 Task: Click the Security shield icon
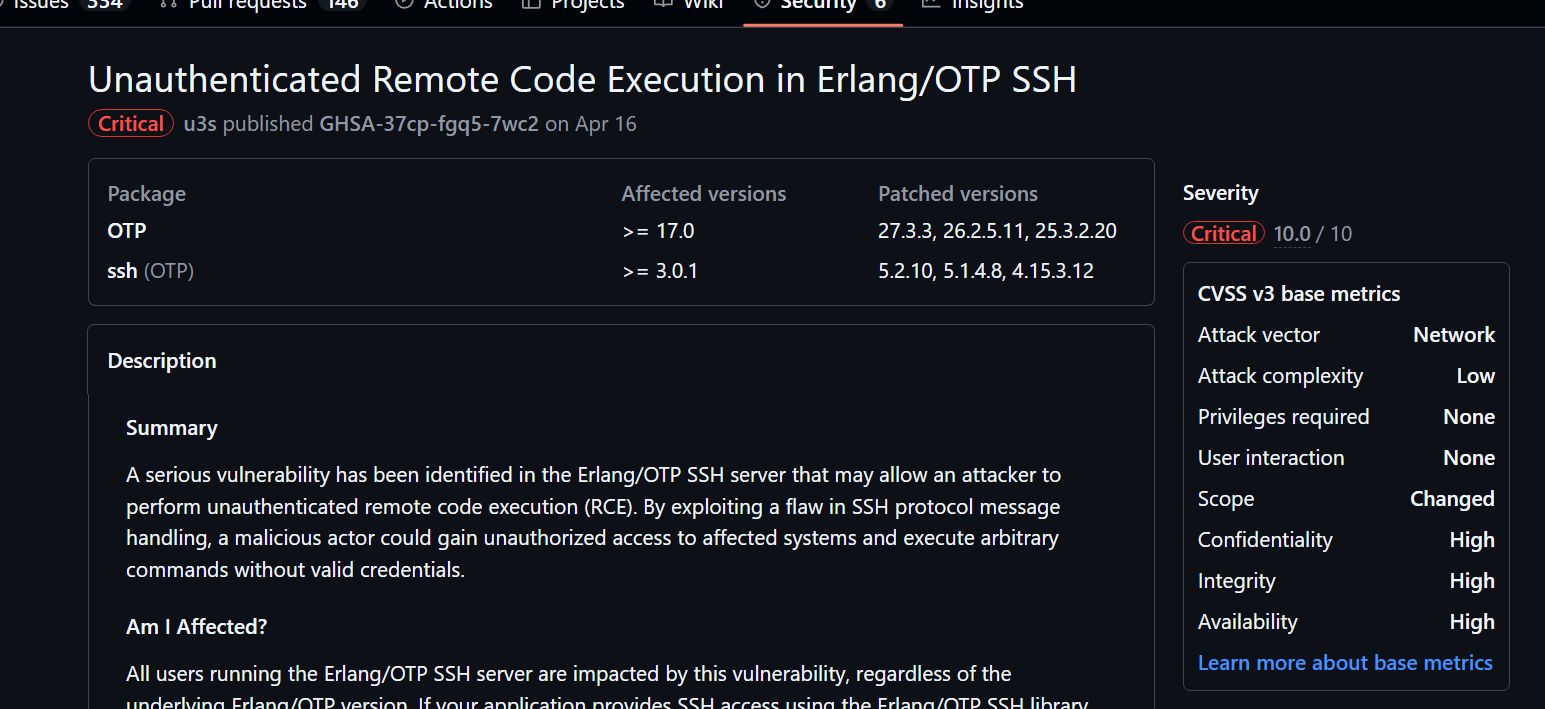pyautogui.click(x=762, y=4)
